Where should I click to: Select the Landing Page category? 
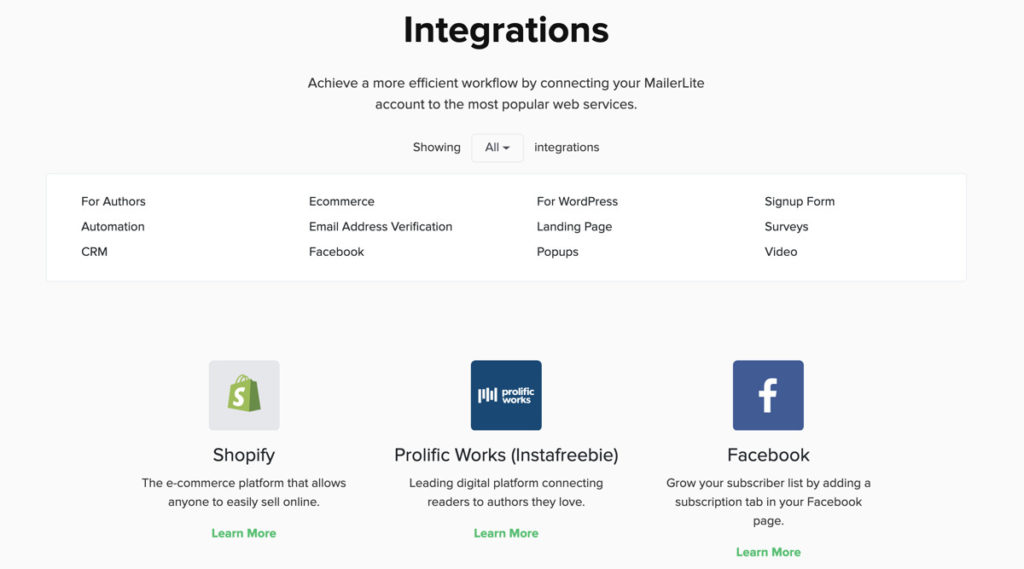coord(574,227)
